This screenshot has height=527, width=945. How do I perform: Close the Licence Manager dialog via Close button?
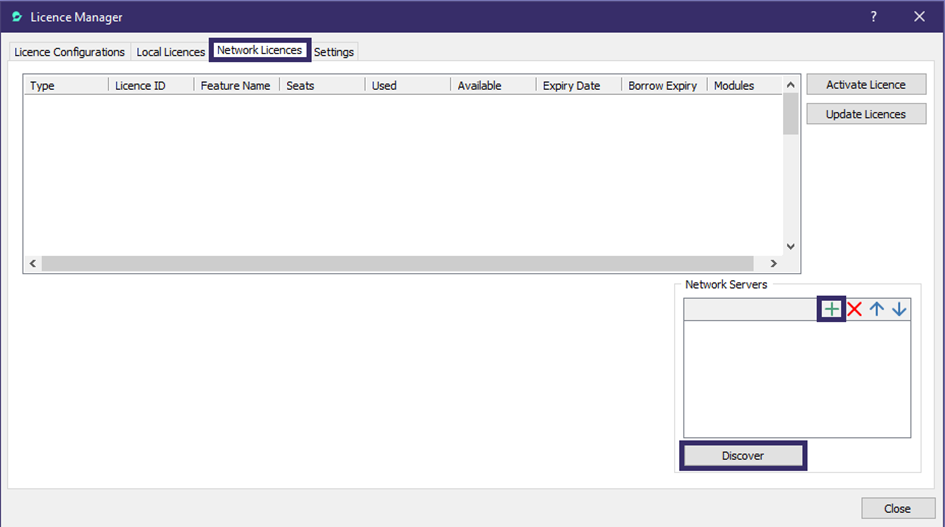pos(897,508)
